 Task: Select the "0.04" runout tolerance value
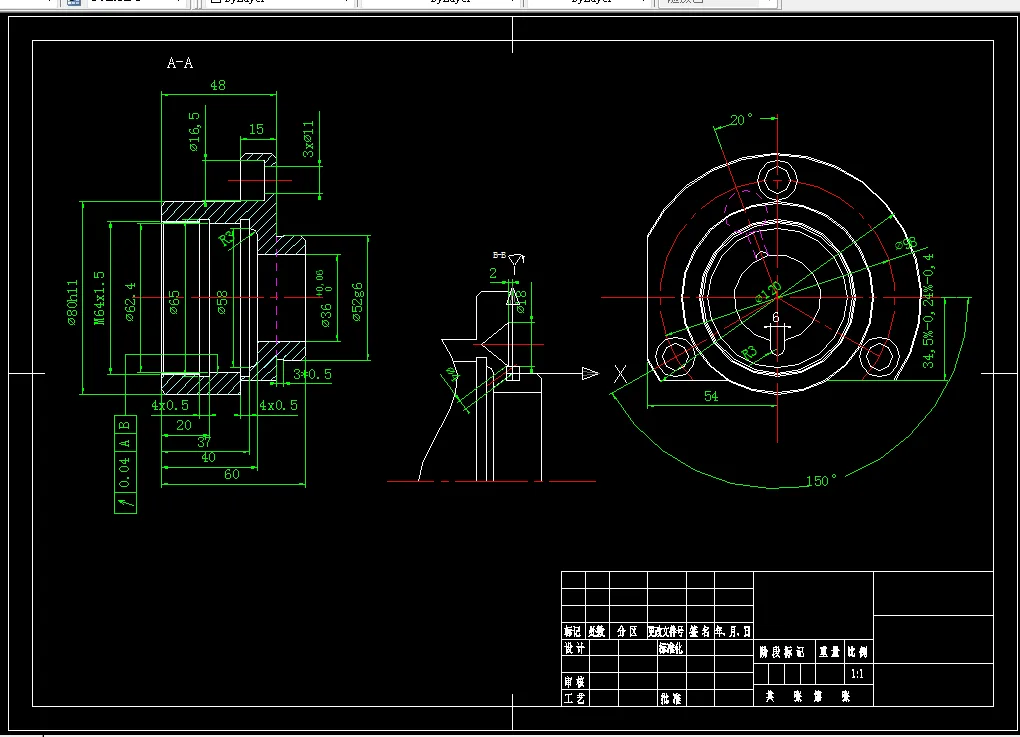pyautogui.click(x=125, y=473)
